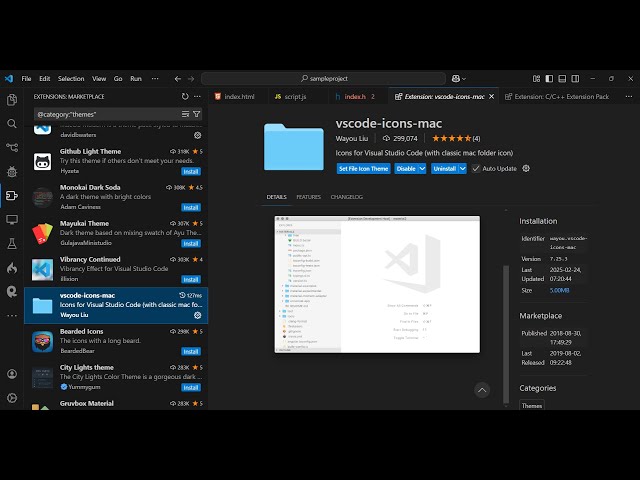Viewport: 640px width, 480px height.
Task: Open the Testing flask icon view
Action: click(x=12, y=243)
